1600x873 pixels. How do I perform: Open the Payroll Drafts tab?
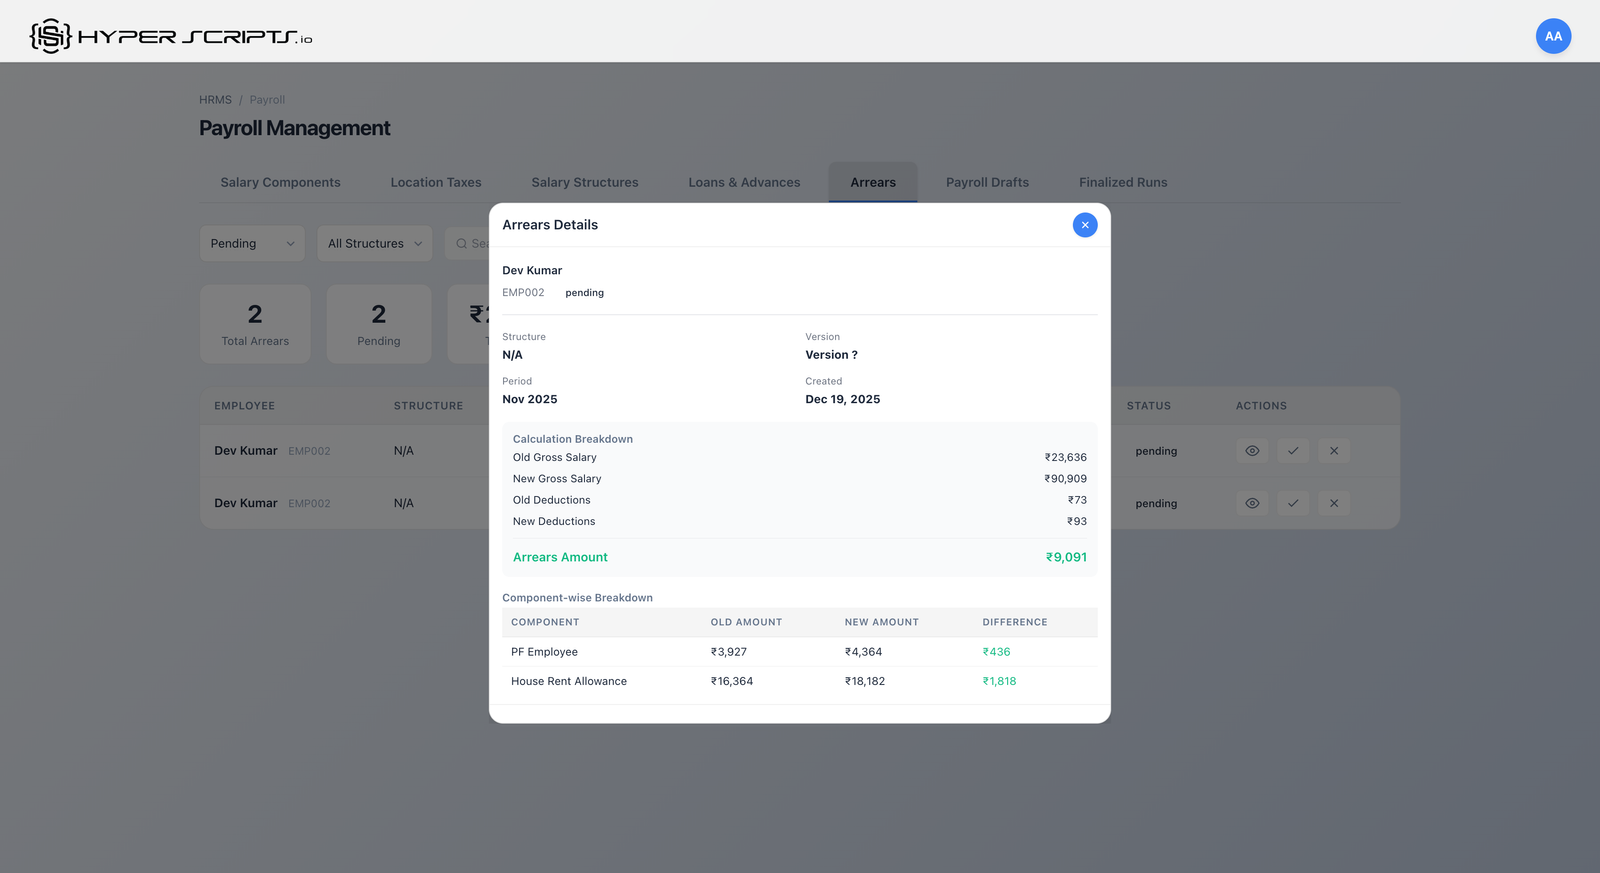coord(987,183)
